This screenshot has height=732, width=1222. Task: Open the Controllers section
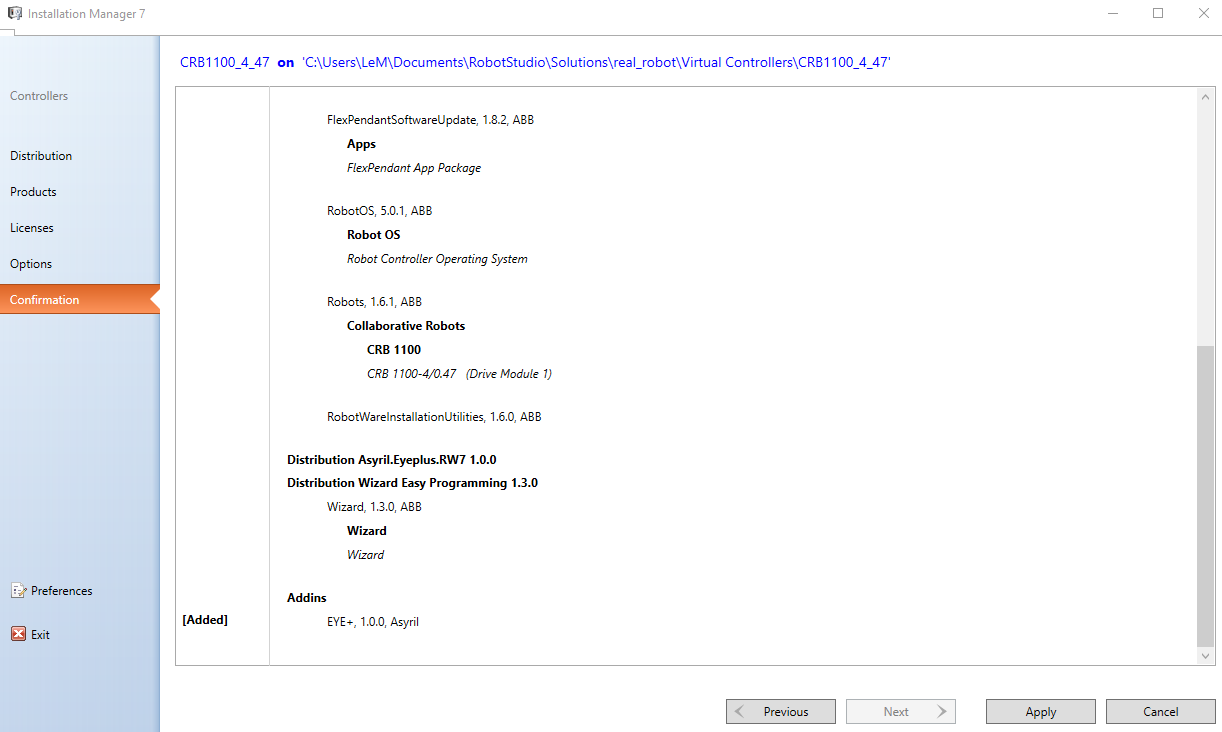click(39, 96)
